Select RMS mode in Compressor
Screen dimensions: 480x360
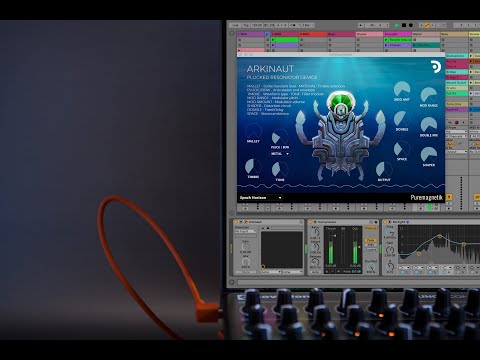pos(370,245)
